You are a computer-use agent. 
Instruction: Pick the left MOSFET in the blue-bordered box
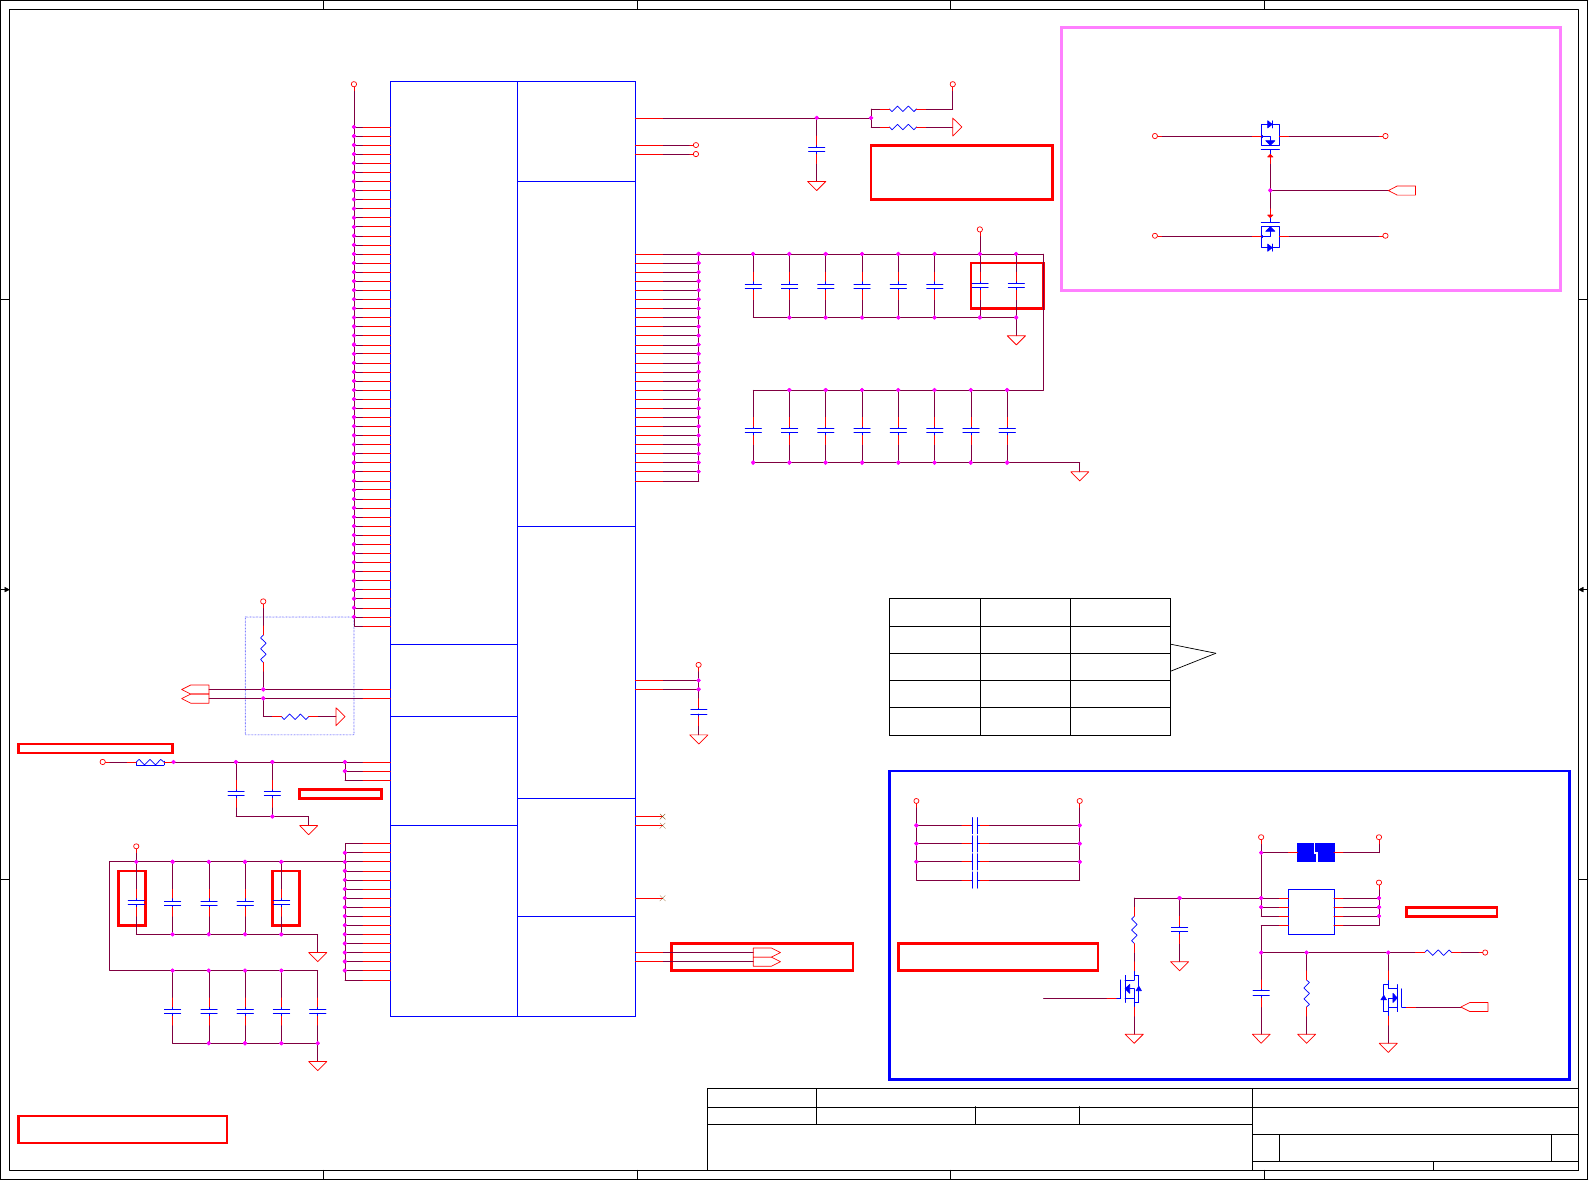tap(1131, 990)
